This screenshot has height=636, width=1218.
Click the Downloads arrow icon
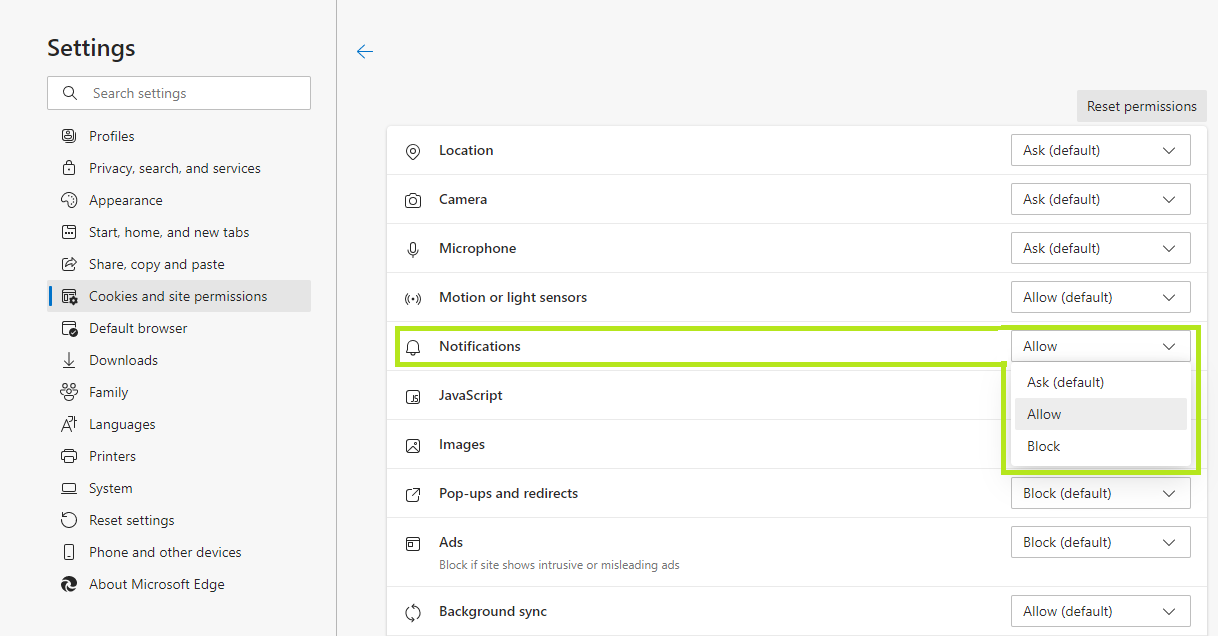pyautogui.click(x=69, y=360)
